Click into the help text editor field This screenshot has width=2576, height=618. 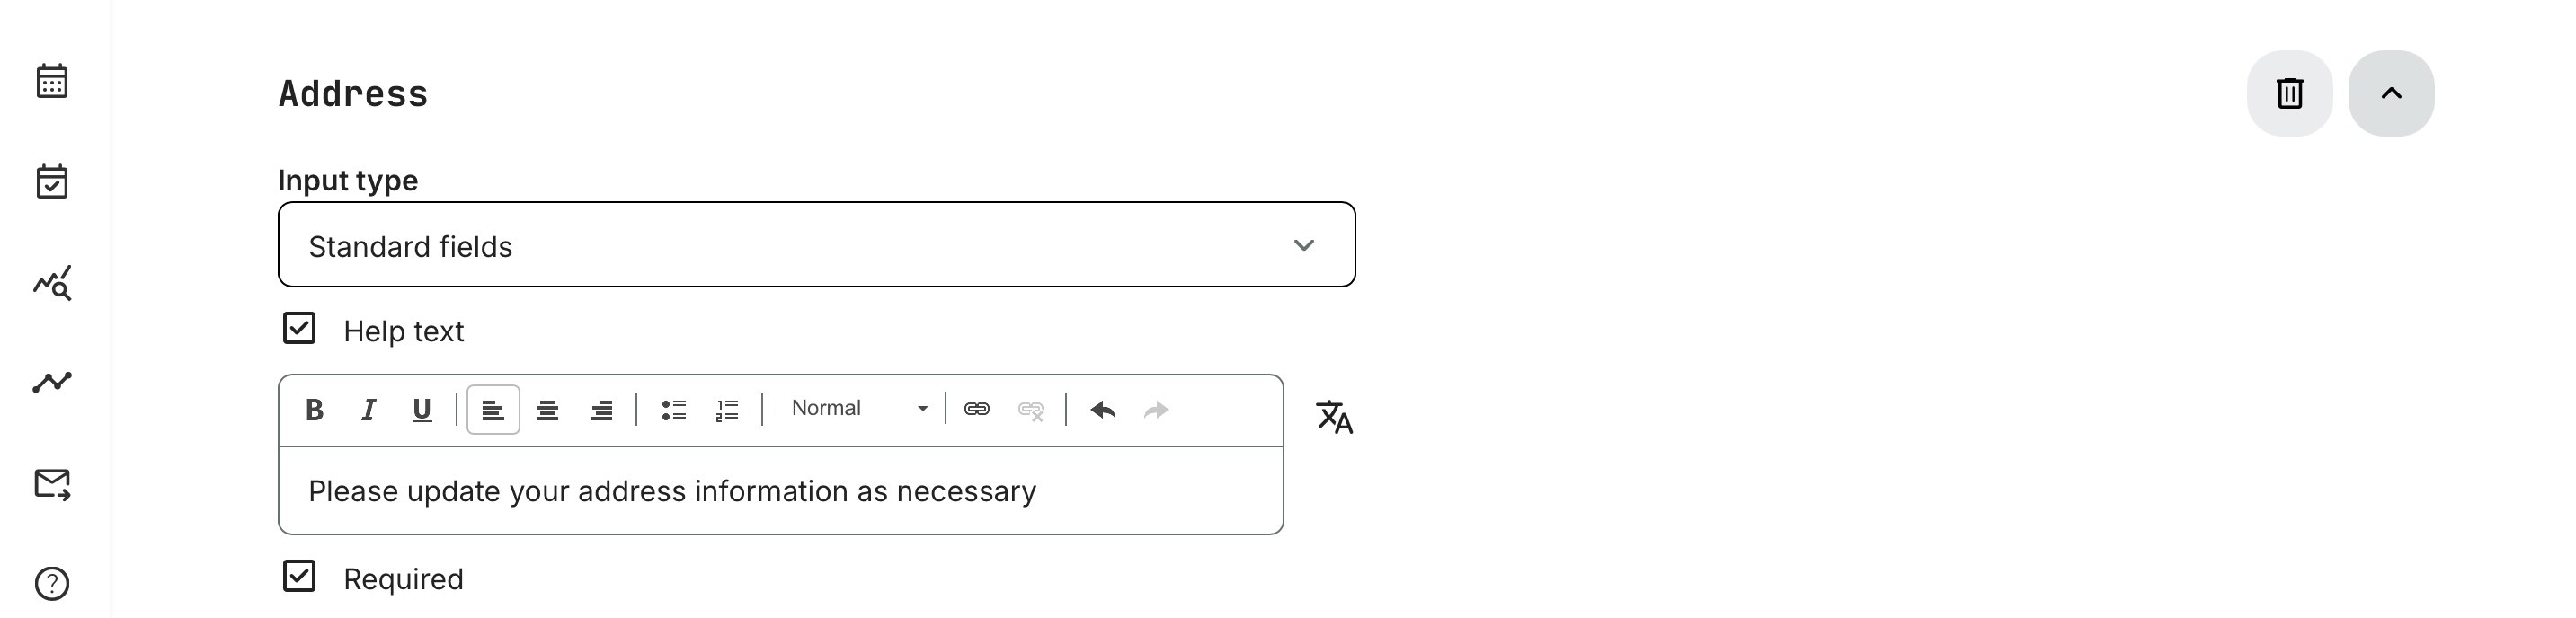point(780,491)
